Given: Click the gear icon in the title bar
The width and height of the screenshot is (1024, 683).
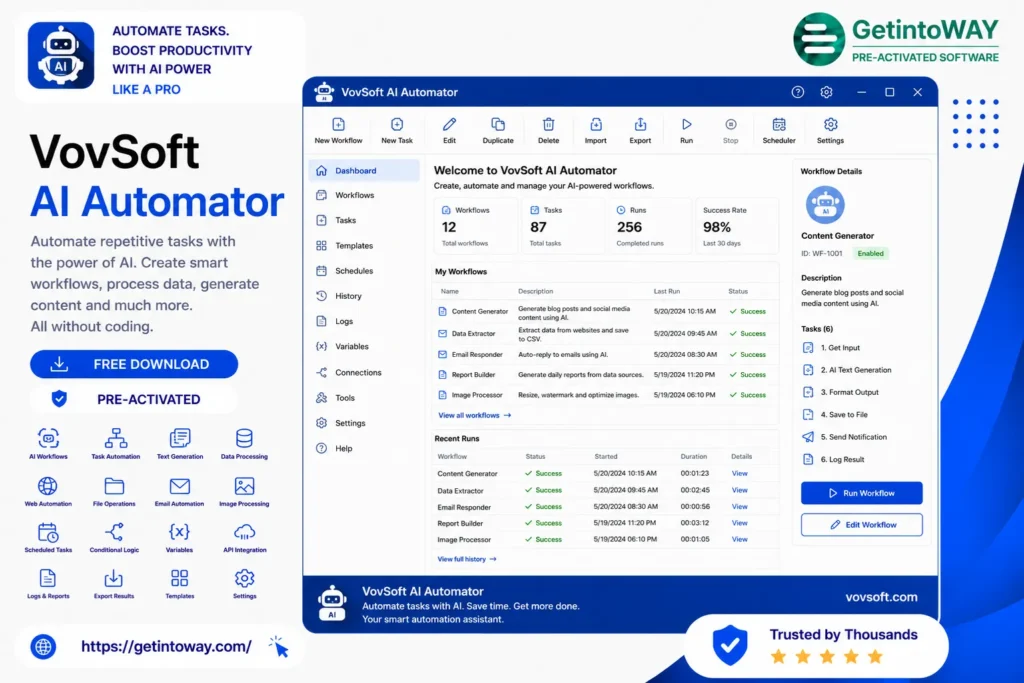Looking at the screenshot, I should coord(826,92).
